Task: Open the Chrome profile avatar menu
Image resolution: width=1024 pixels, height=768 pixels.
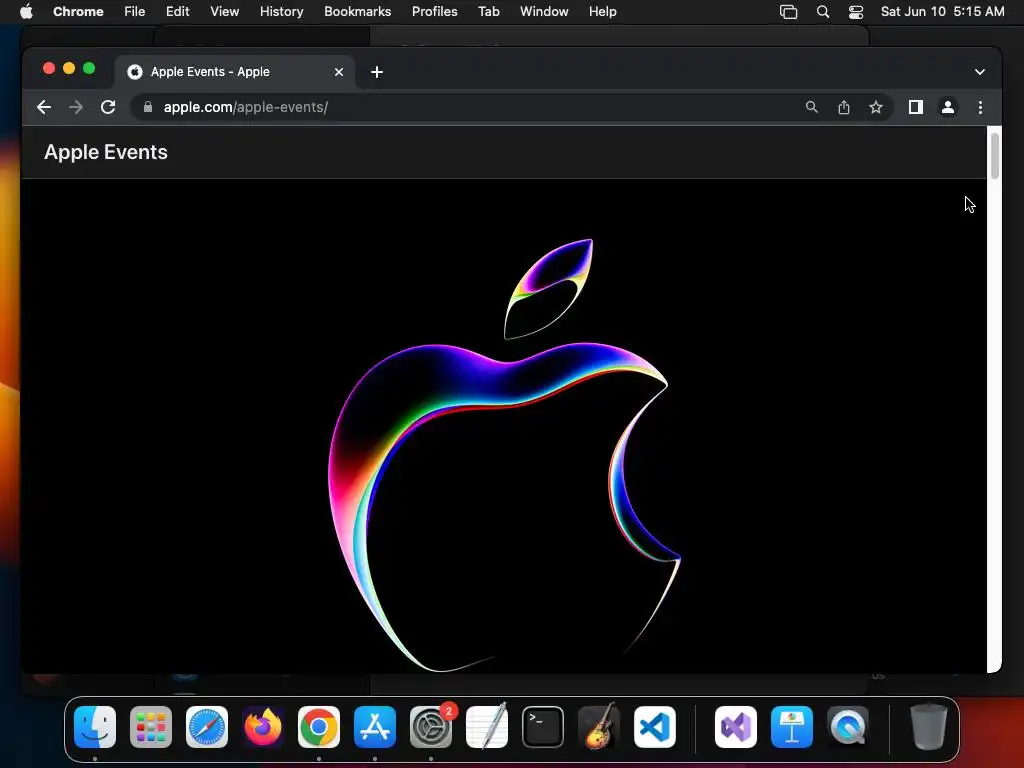Action: [x=948, y=107]
